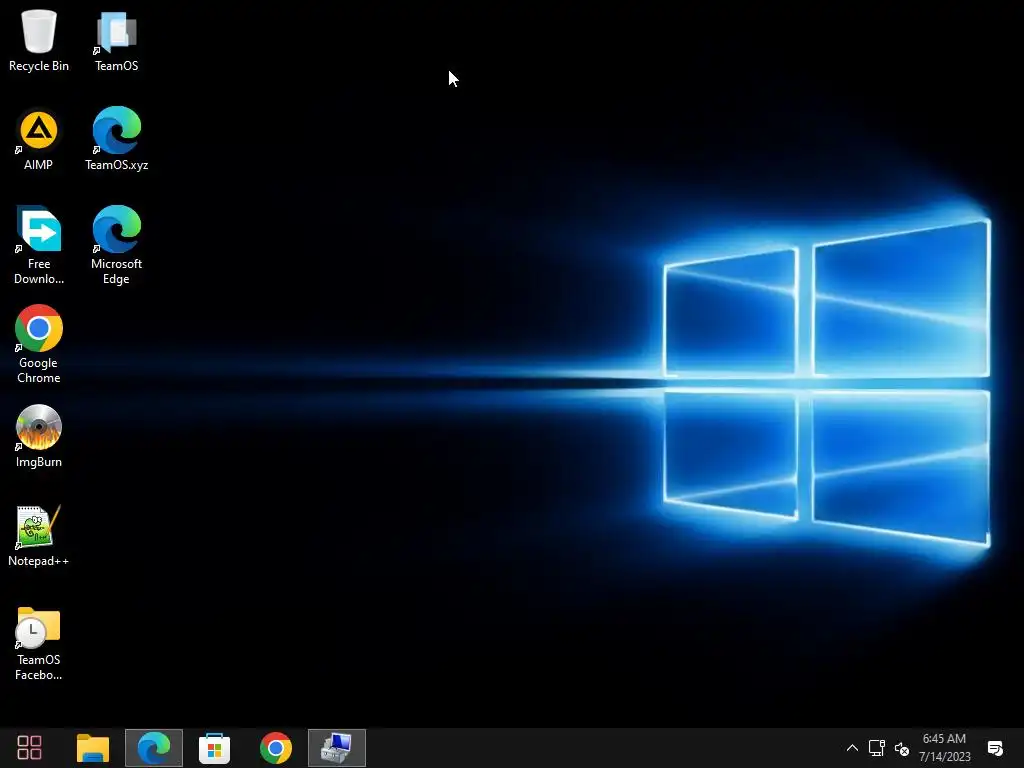
Task: Select the Microsoft Edge desktop shortcut
Action: [116, 246]
